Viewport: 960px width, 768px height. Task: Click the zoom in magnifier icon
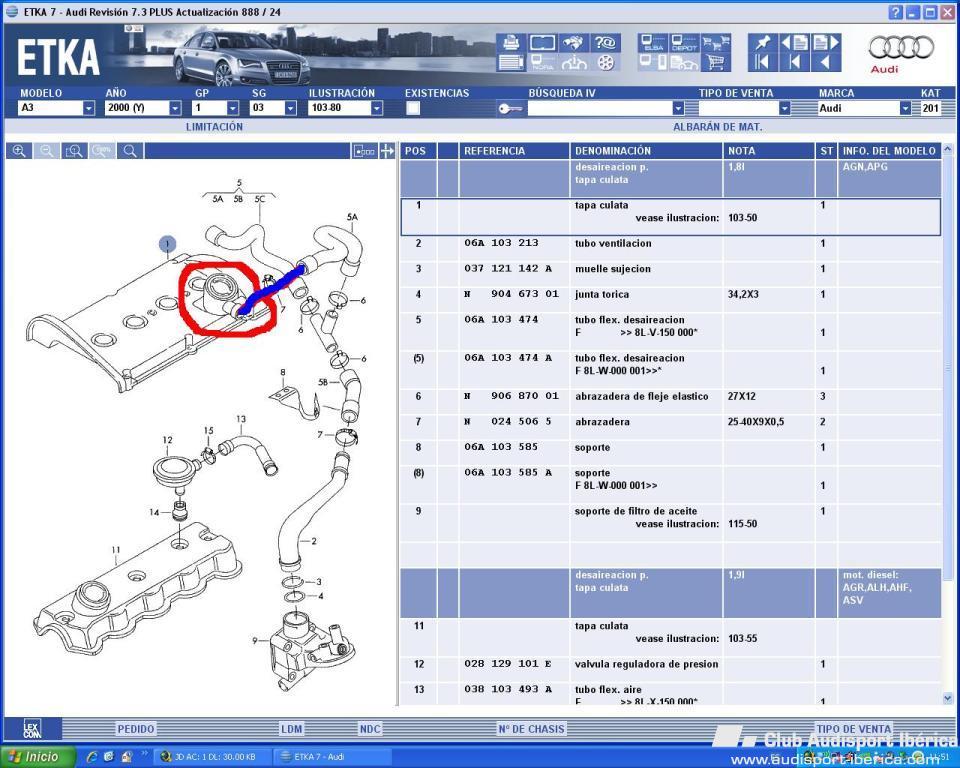19,151
